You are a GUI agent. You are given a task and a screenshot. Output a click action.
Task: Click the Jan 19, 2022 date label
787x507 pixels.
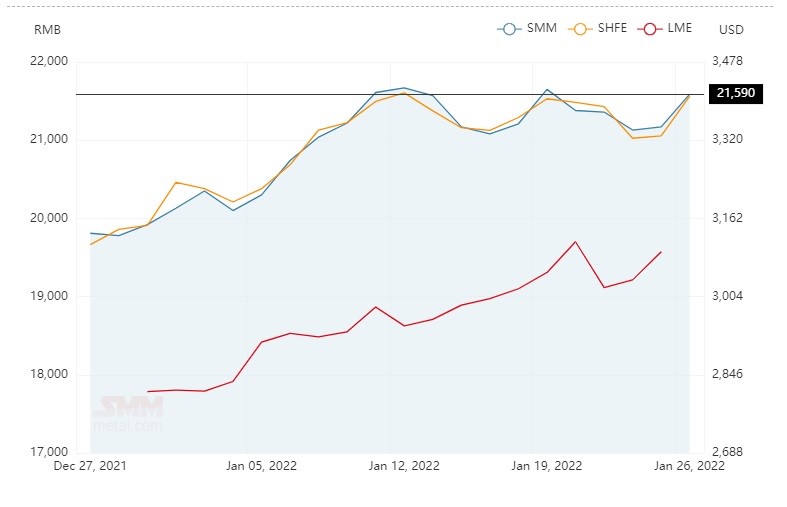click(546, 466)
